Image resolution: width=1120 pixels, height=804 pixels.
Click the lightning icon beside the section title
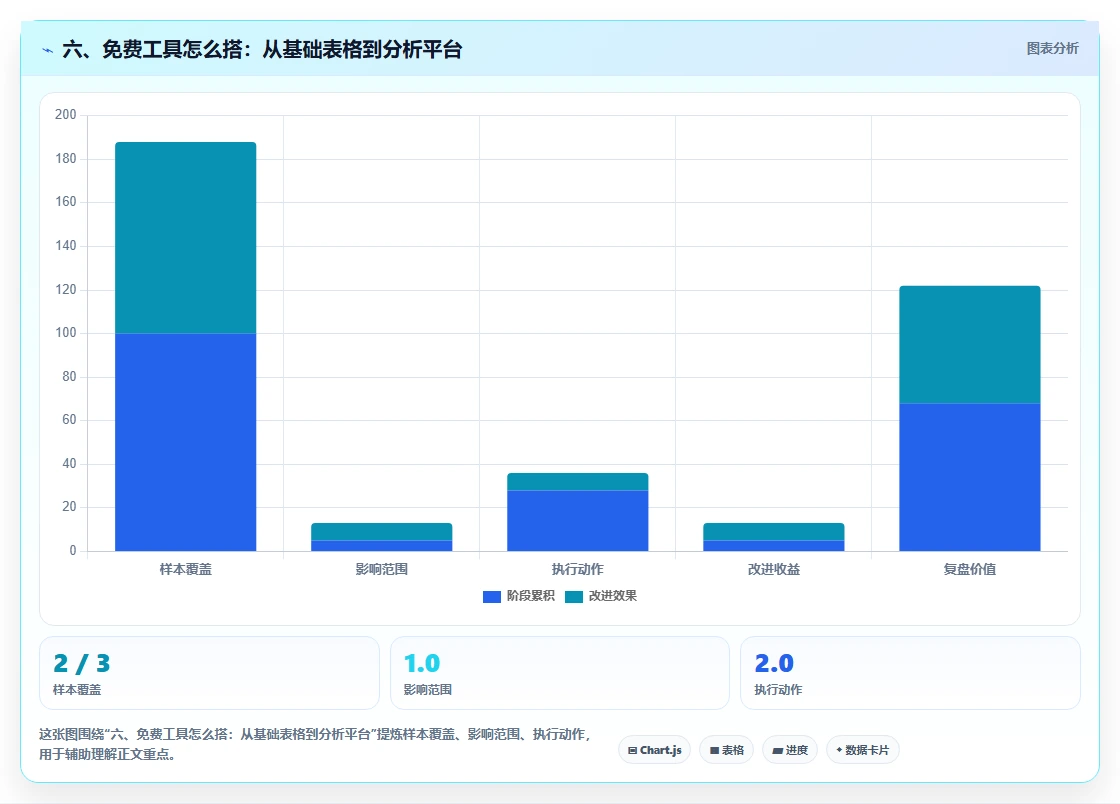point(48,50)
